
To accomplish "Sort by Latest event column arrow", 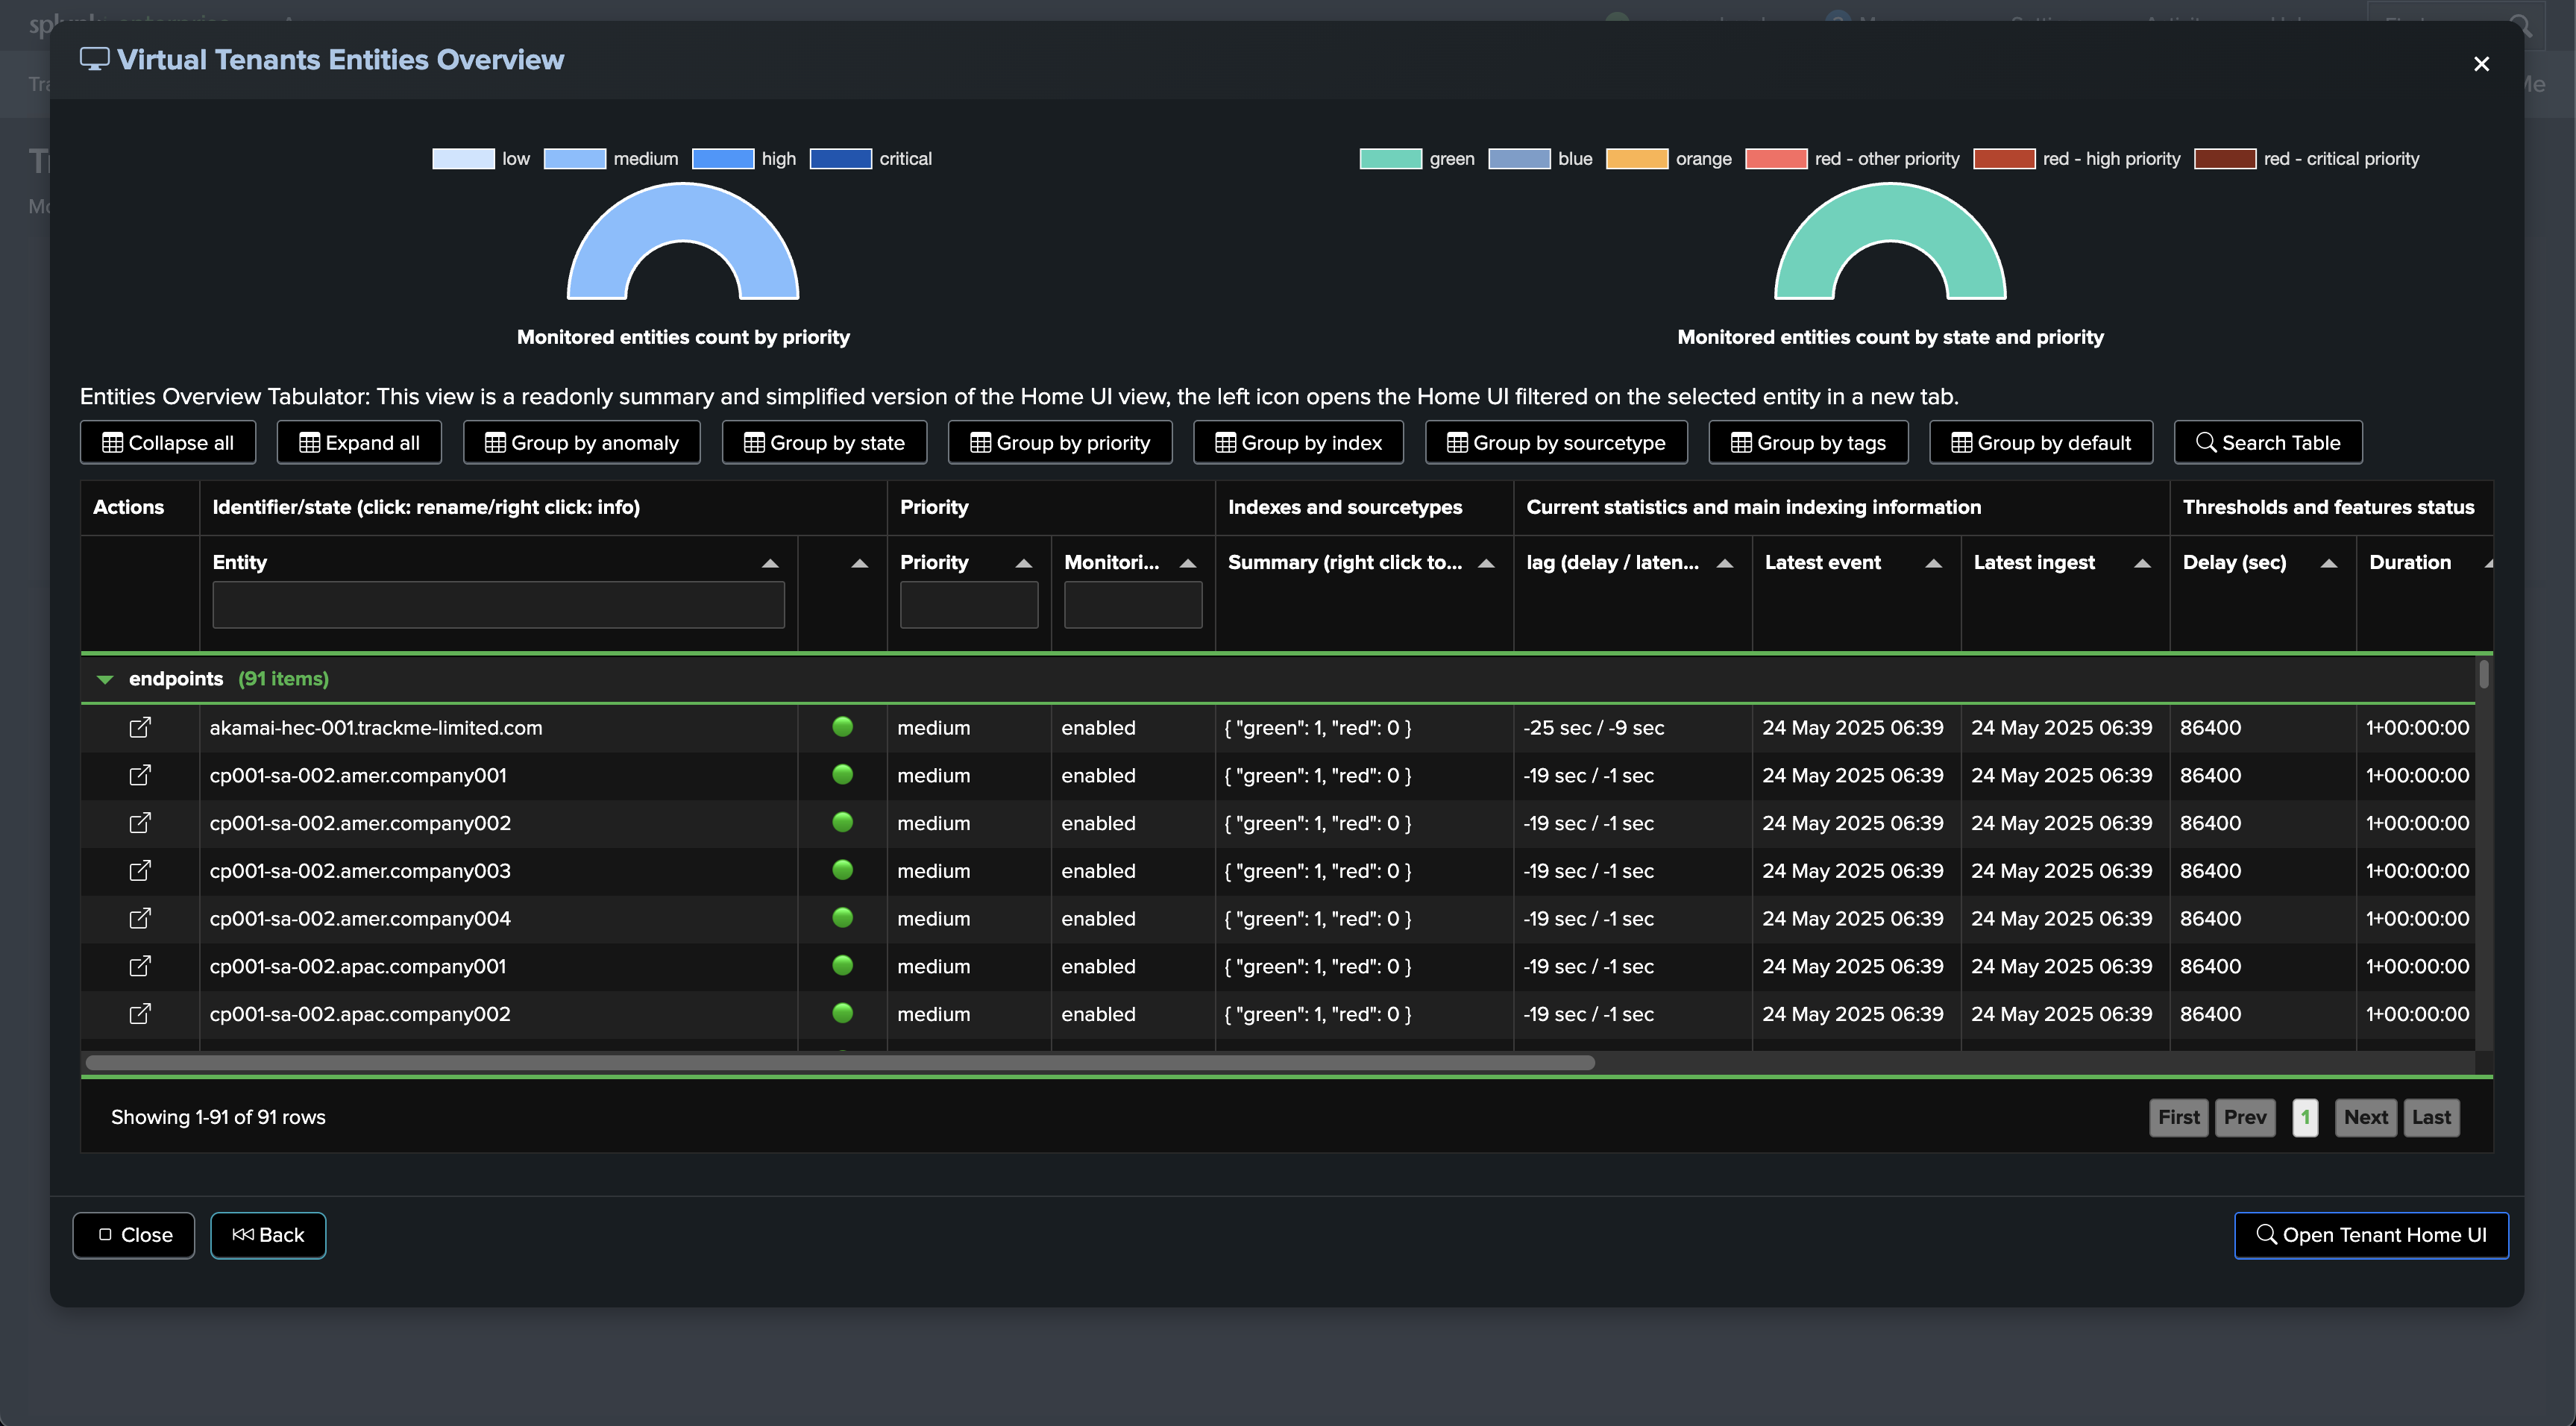I will 1933,563.
